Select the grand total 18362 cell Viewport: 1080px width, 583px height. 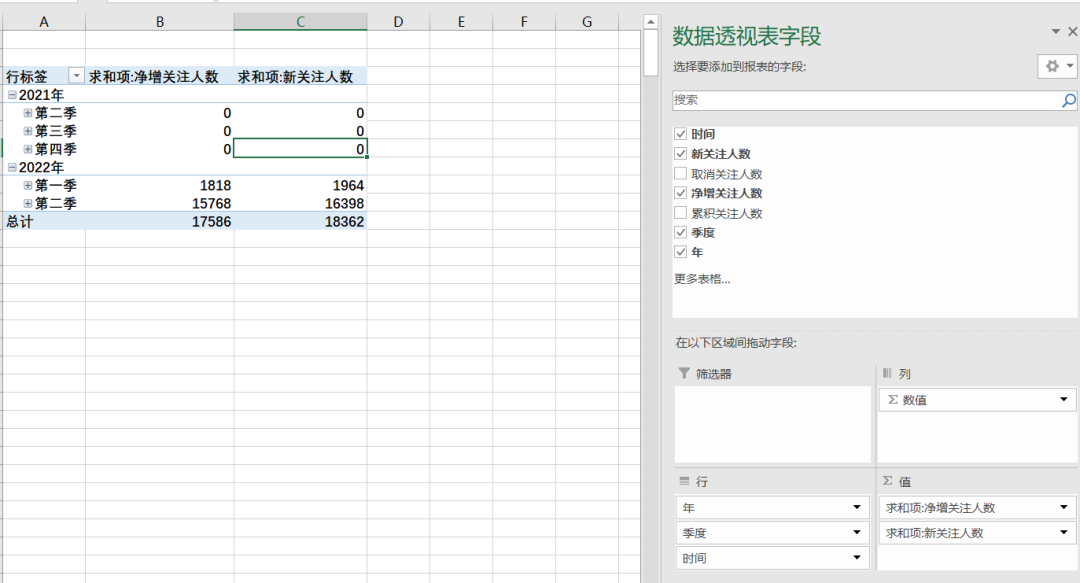[x=300, y=221]
